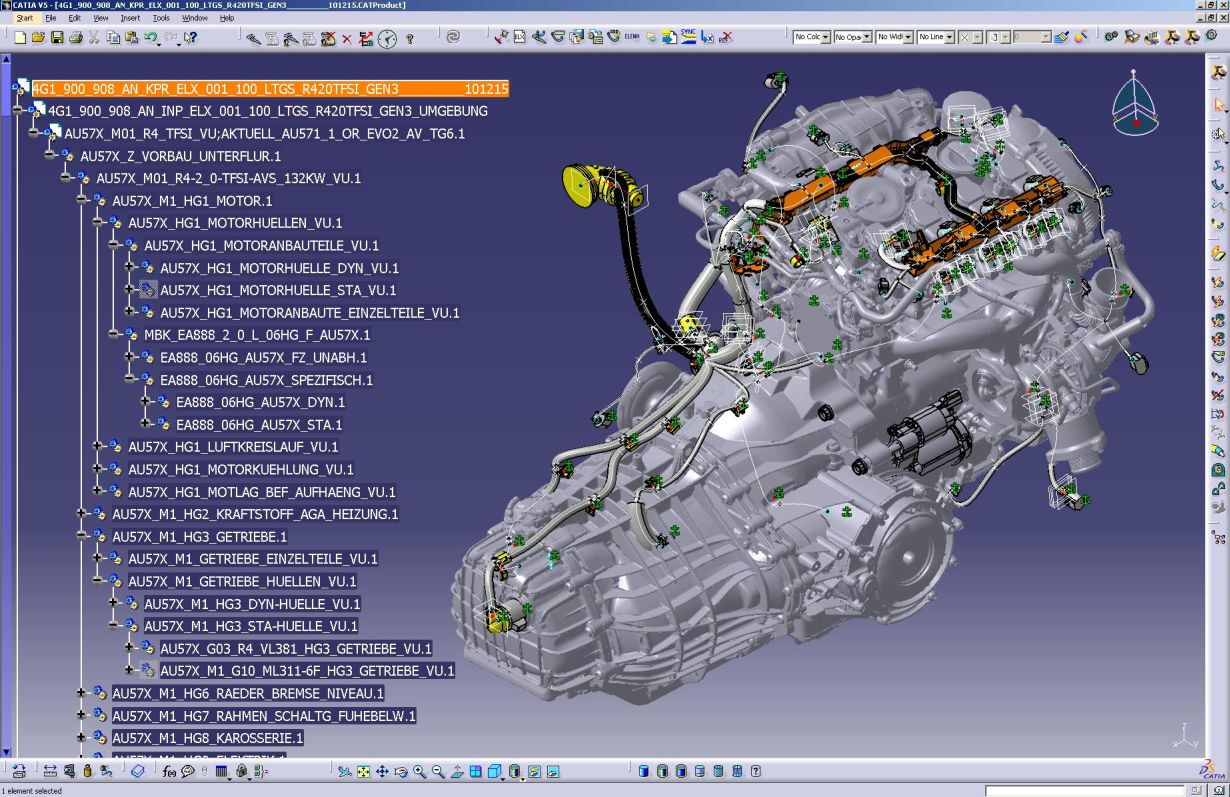Click the power input field in the bottom status bar
Viewport: 1230px width, 797px height.
click(x=1084, y=791)
